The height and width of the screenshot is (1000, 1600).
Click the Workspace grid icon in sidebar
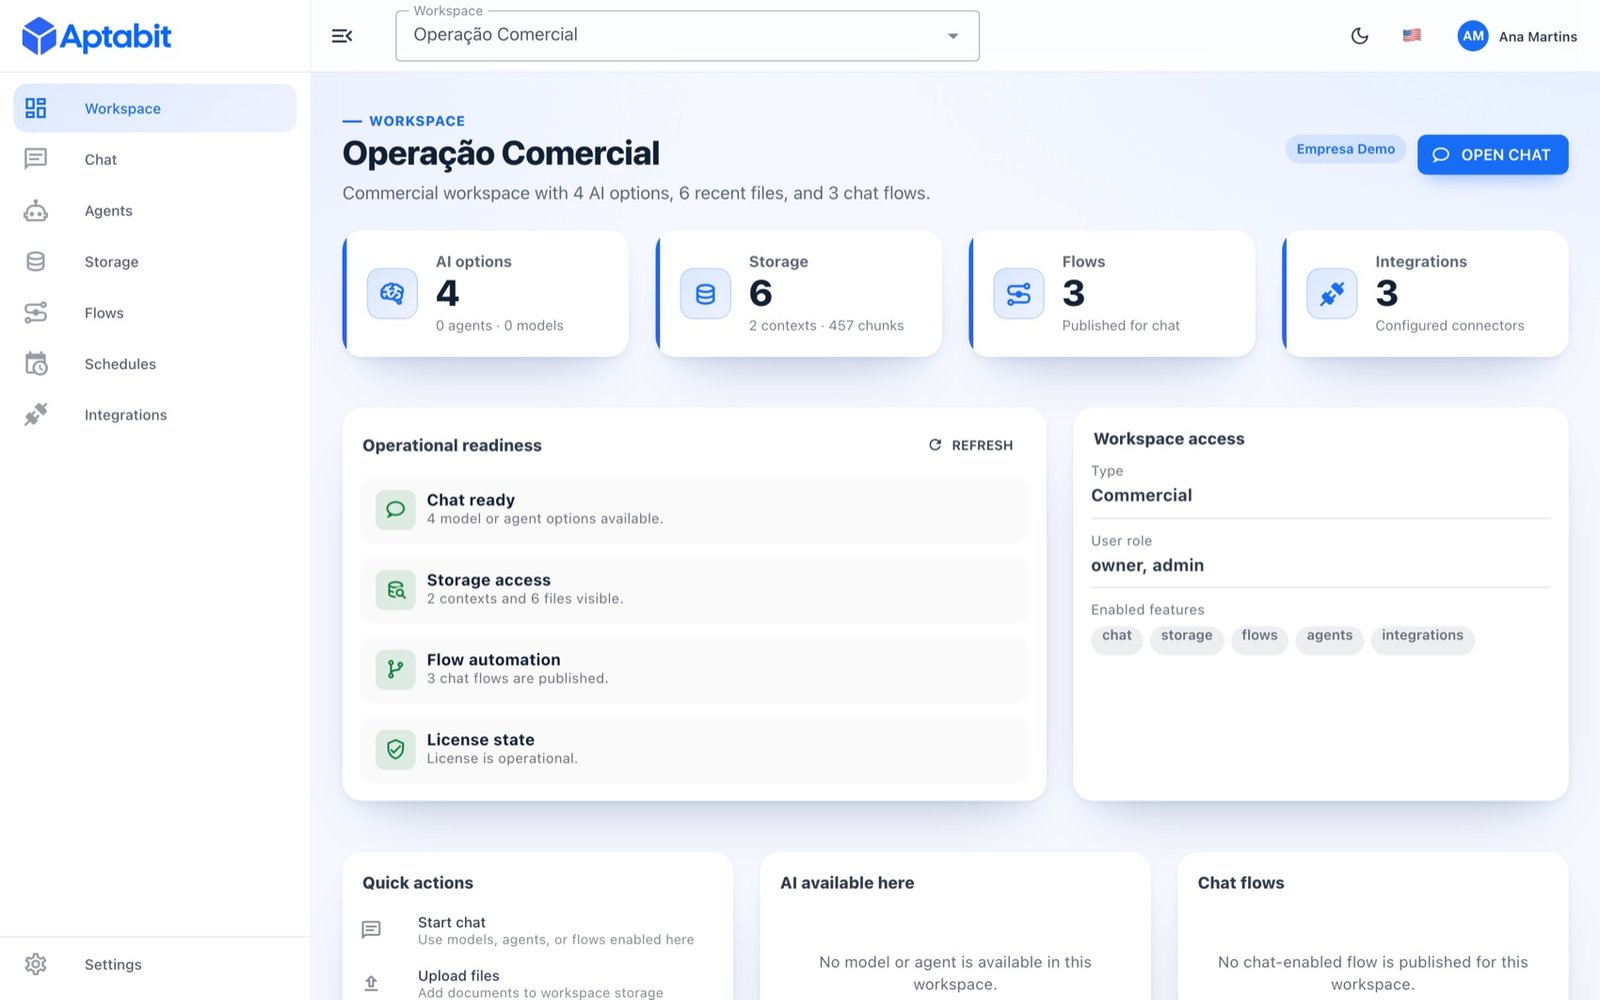point(36,108)
